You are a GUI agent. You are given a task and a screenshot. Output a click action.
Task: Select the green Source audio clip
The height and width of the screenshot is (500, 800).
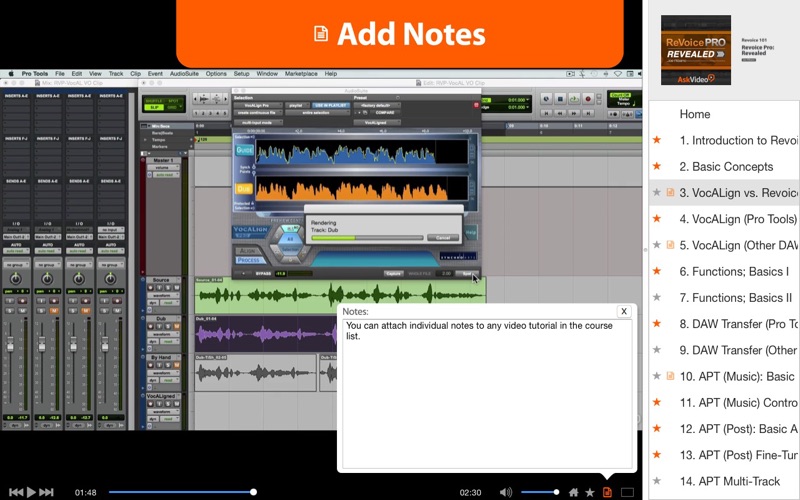[340, 295]
